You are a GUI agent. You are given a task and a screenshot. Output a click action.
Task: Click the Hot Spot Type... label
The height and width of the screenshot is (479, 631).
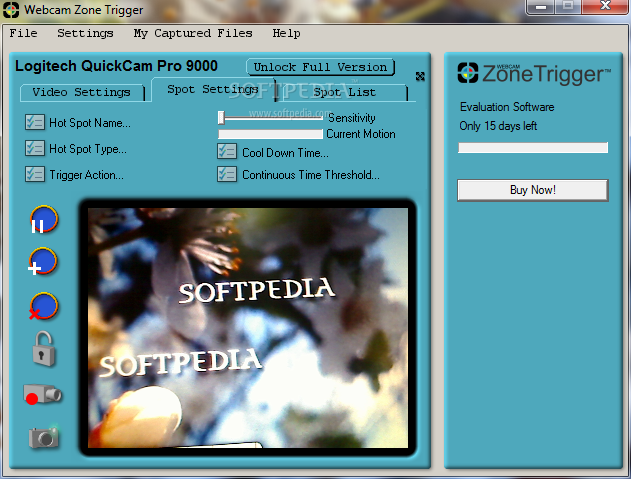click(88, 149)
